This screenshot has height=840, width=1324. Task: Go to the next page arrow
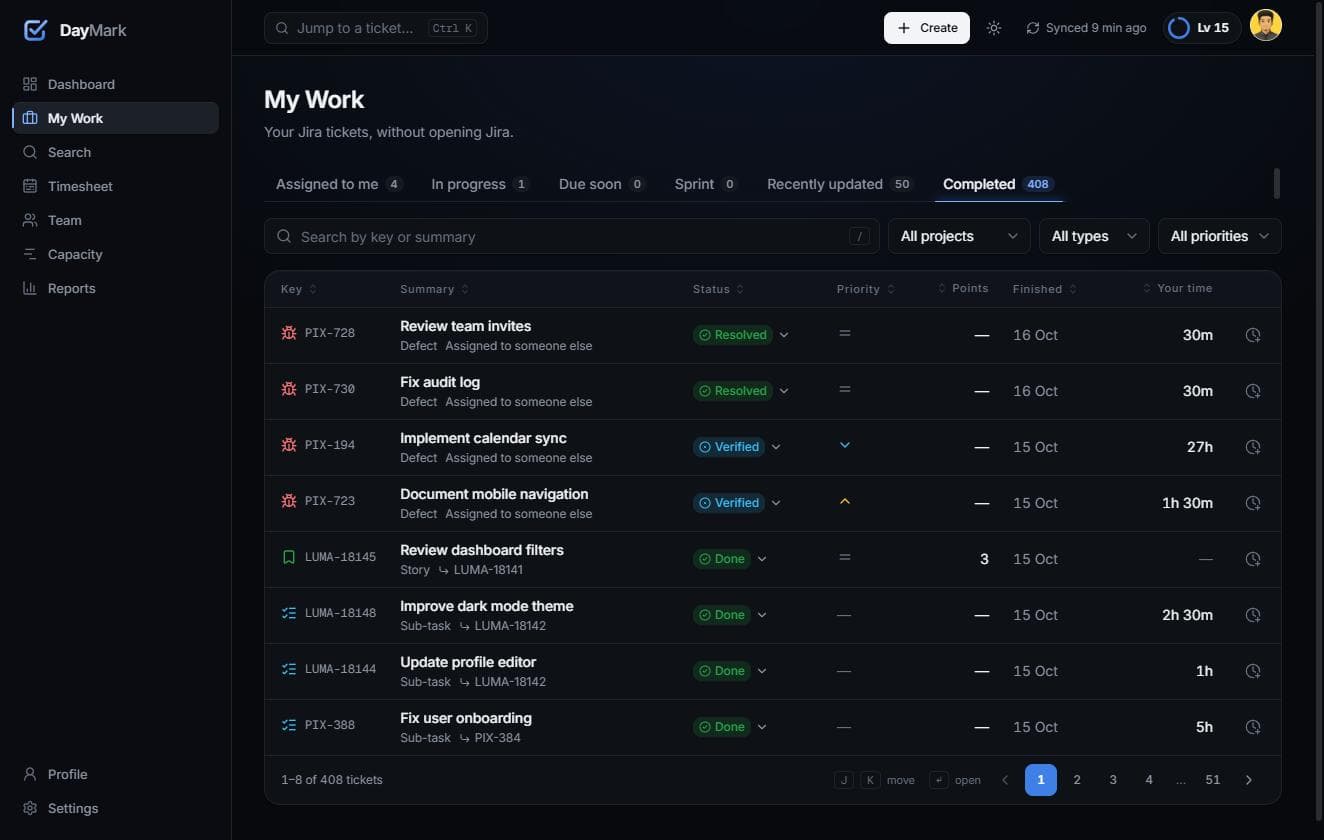[x=1249, y=780]
